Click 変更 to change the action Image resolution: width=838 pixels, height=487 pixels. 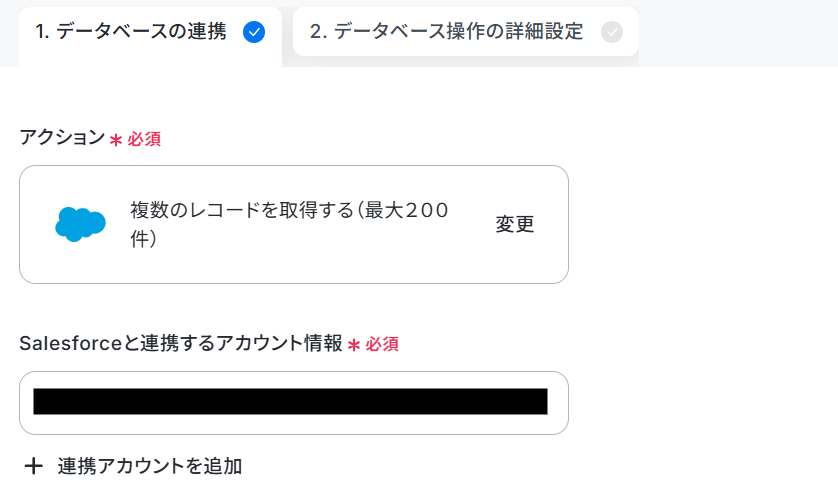pyautogui.click(x=515, y=224)
